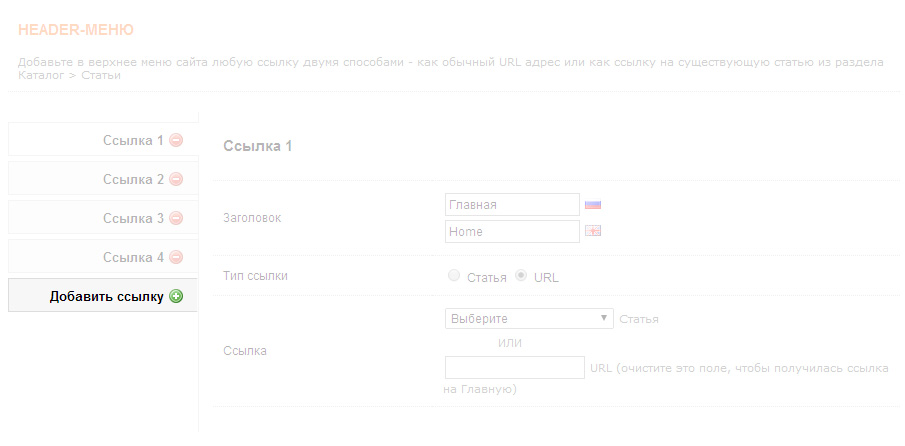Image resolution: width=905 pixels, height=446 pixels.
Task: Select the Статья radio button
Action: coord(455,276)
